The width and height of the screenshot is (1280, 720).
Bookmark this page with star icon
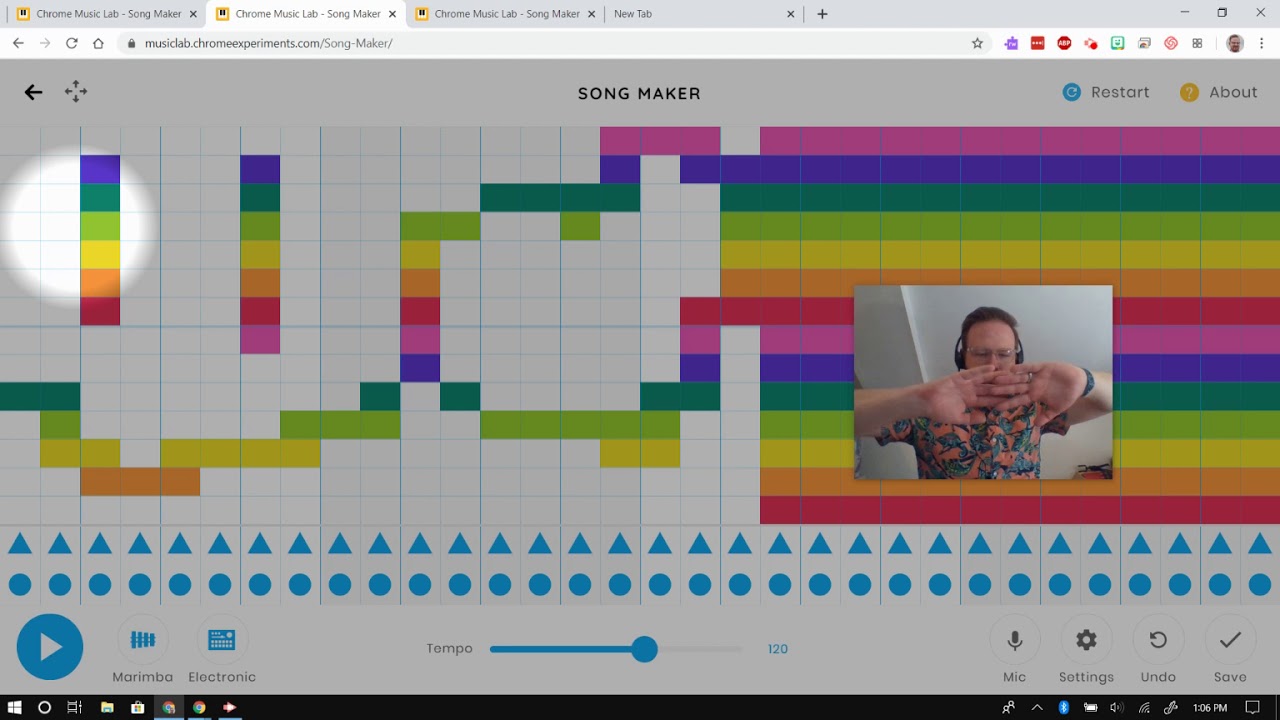[x=977, y=43]
